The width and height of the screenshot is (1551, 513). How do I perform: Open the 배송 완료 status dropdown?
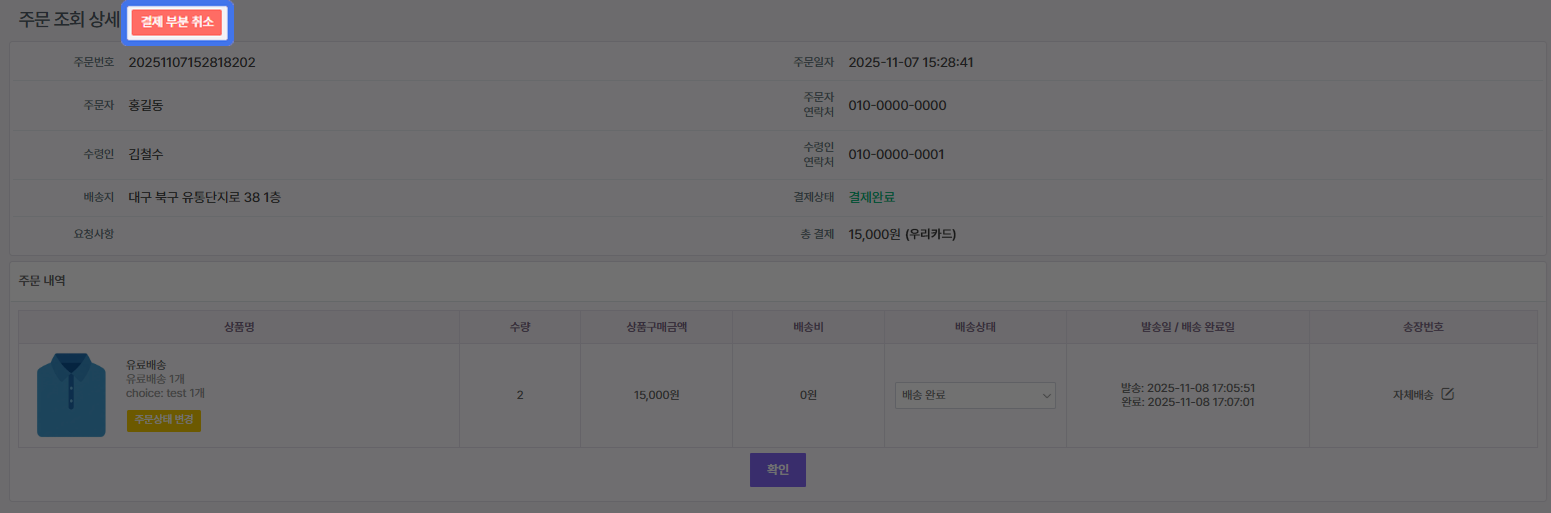tap(975, 395)
